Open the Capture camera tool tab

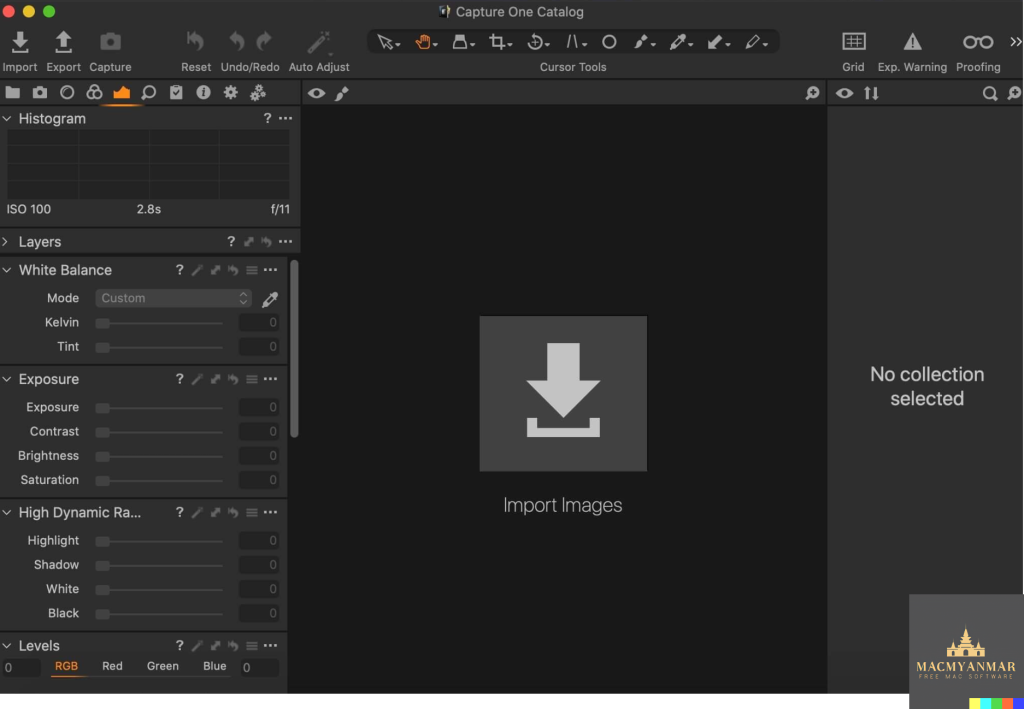40,93
